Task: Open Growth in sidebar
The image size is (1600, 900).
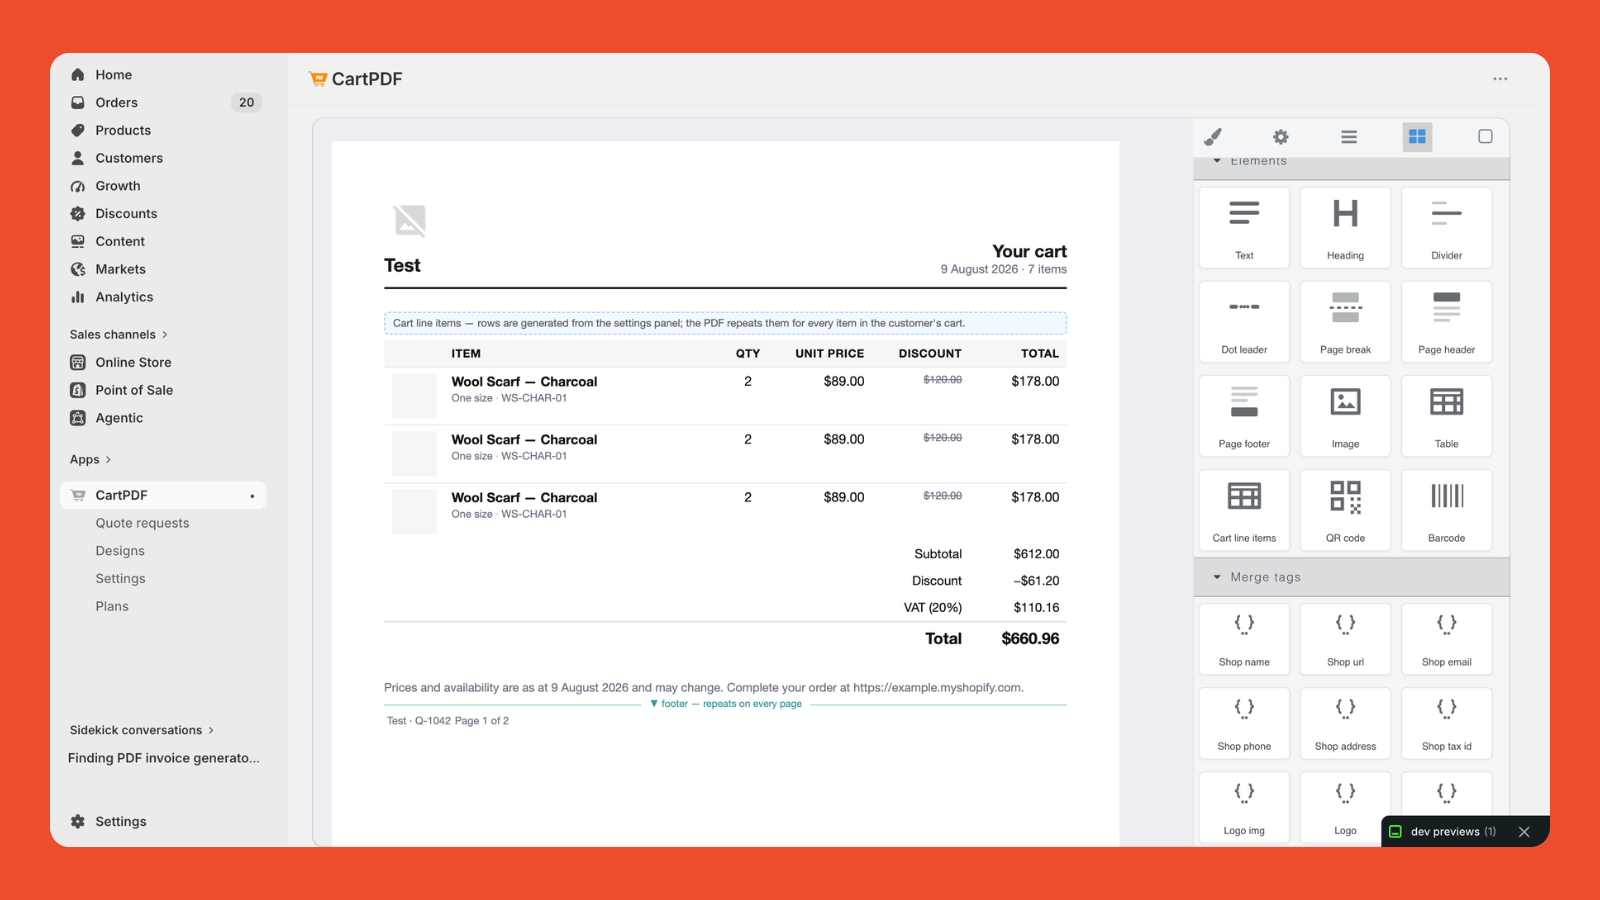Action: tap(165, 186)
